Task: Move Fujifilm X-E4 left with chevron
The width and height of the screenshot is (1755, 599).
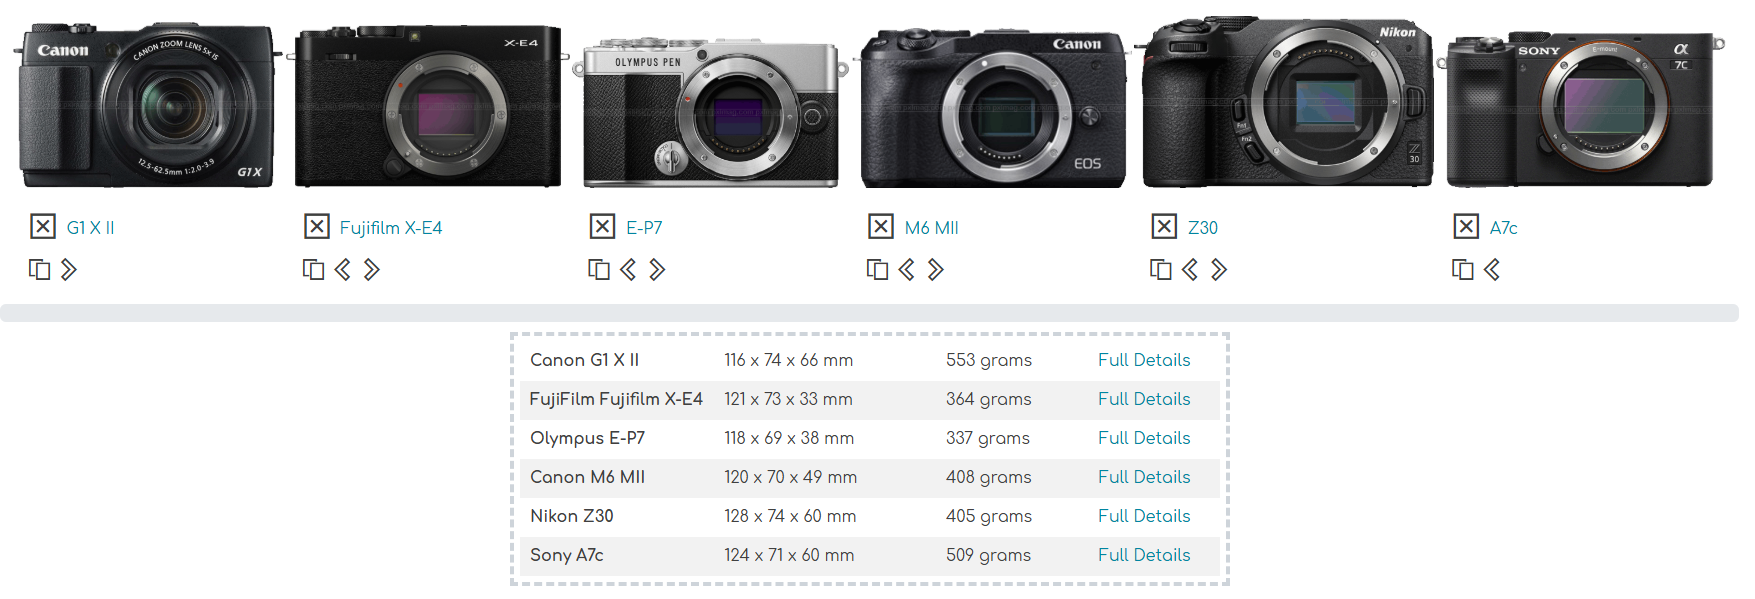Action: 342,270
